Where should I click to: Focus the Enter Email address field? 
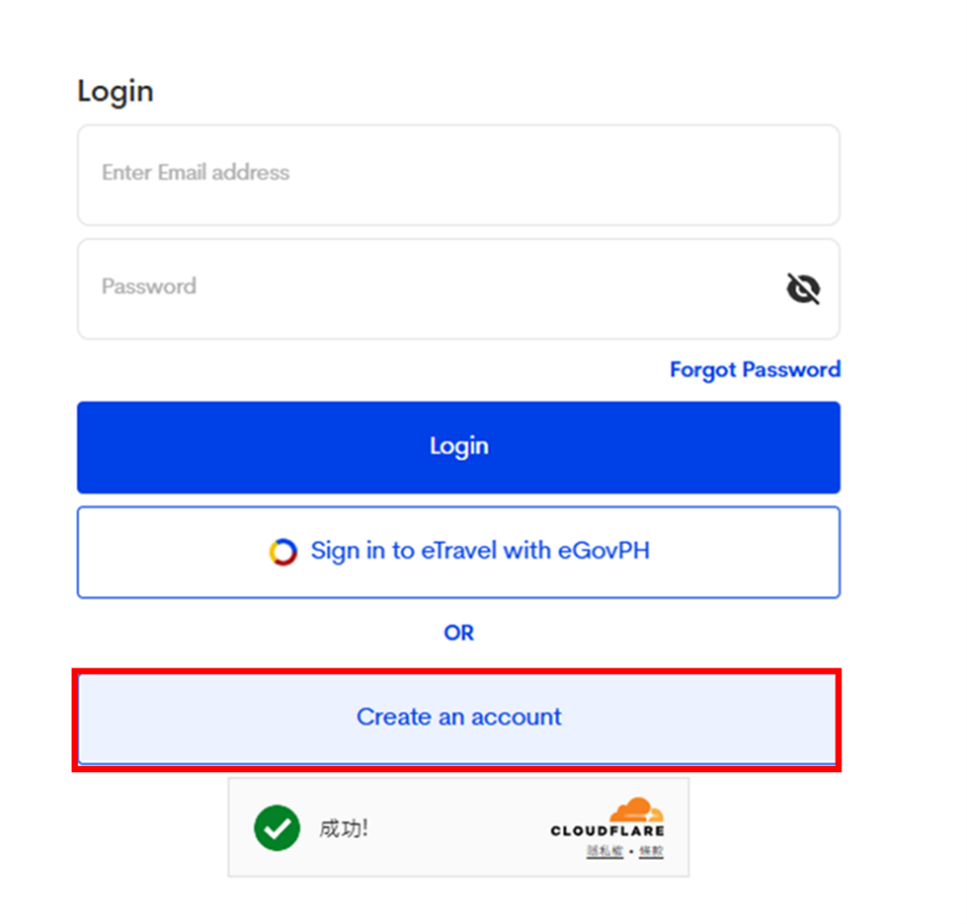click(x=458, y=175)
